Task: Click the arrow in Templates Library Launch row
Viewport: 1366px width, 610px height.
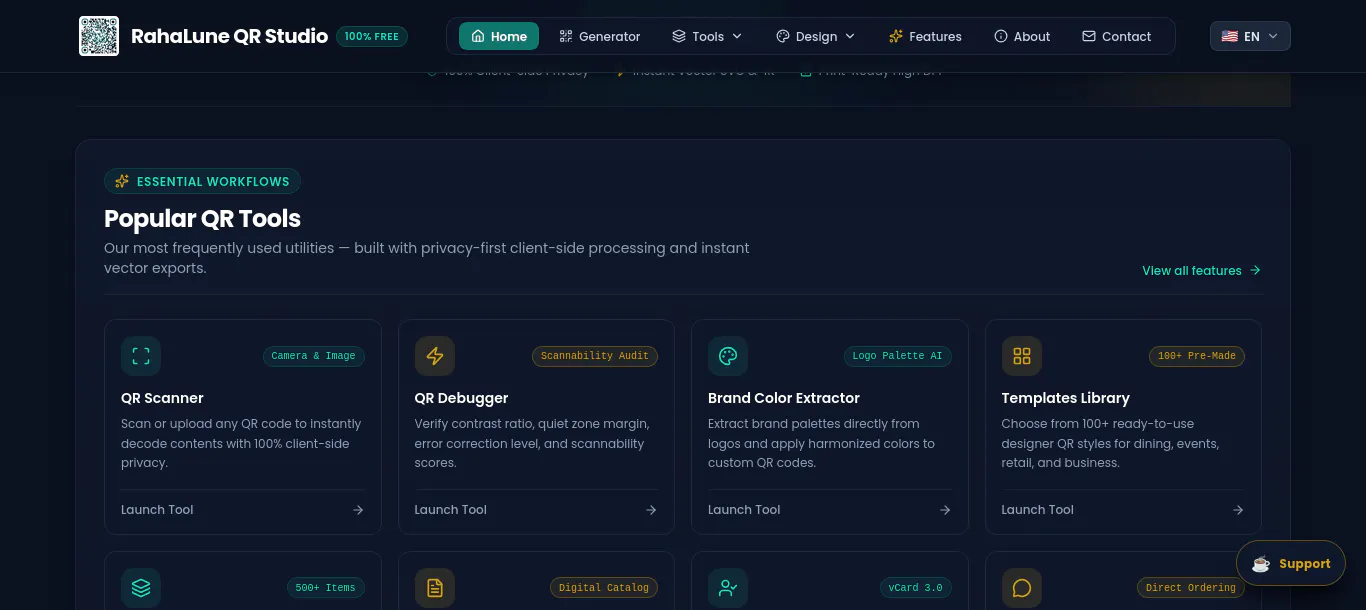Action: [1238, 510]
